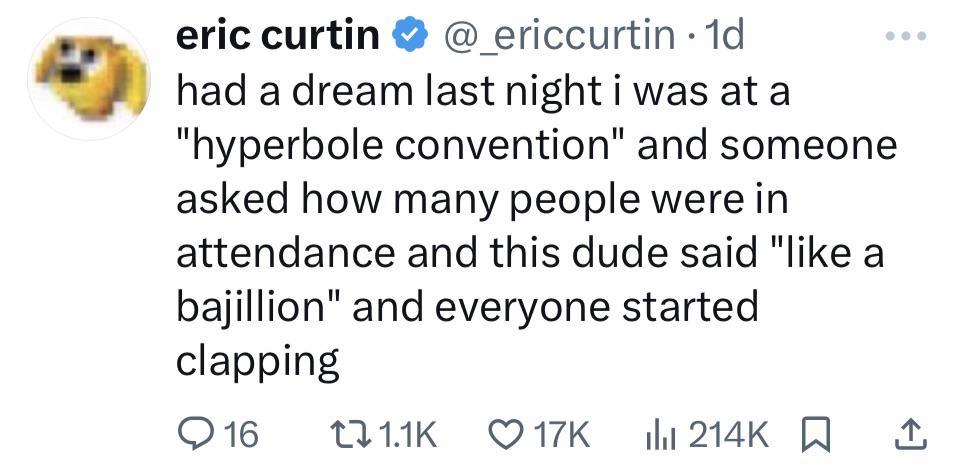Click the word "bajillion" in the tweet
Image resolution: width=960 pixels, height=473 pixels.
pyautogui.click(x=252, y=307)
